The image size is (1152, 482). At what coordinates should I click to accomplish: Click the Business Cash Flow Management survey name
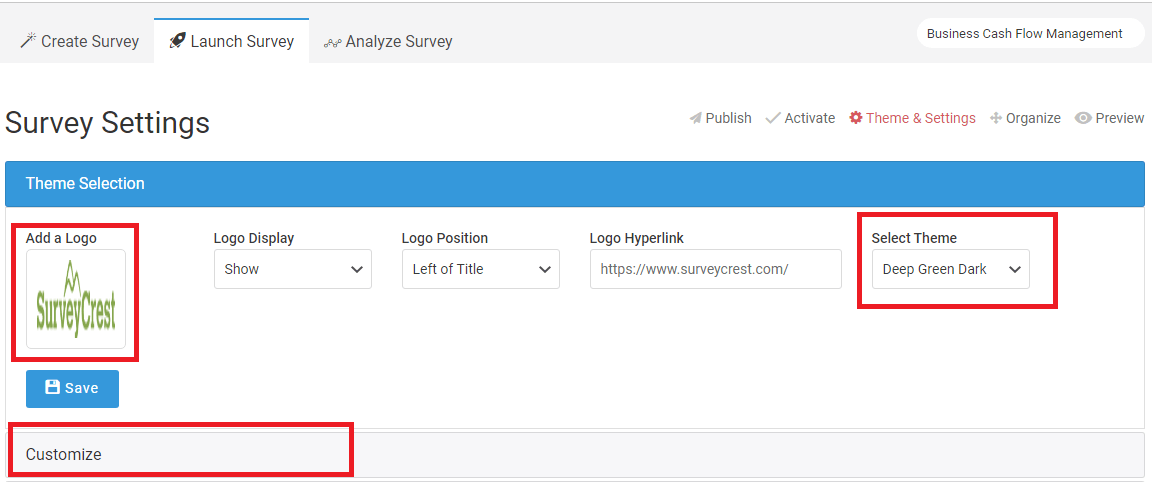pos(1024,34)
